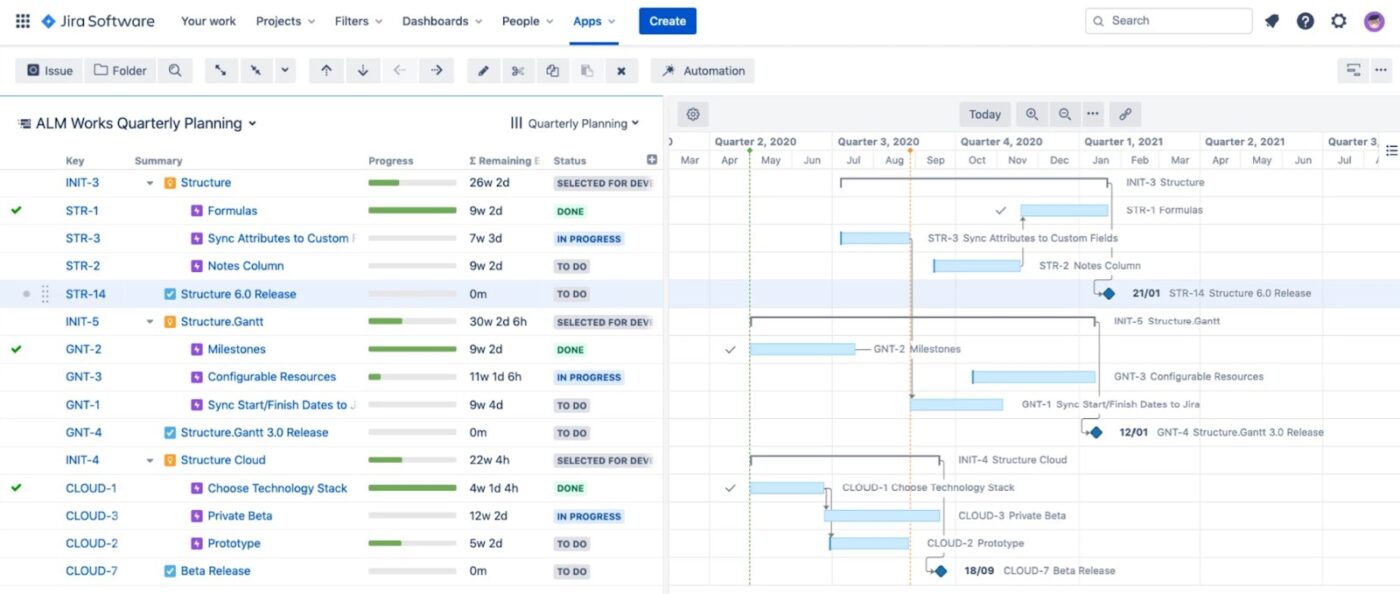This screenshot has width=1400, height=594.
Task: Click the Today button in Gantt
Action: pos(985,114)
